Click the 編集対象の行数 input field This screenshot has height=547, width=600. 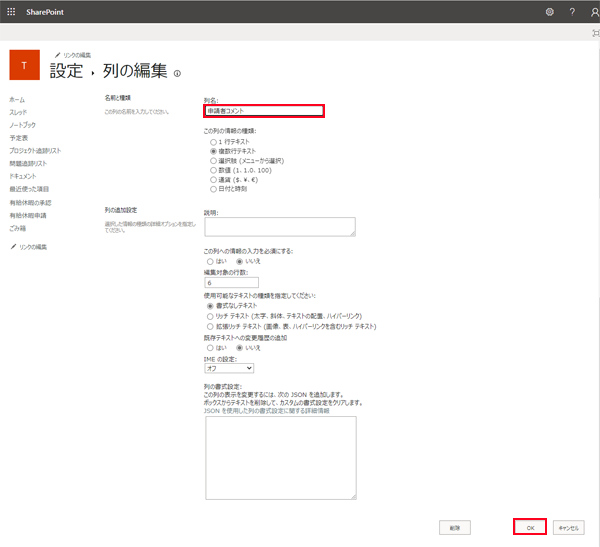tap(232, 282)
